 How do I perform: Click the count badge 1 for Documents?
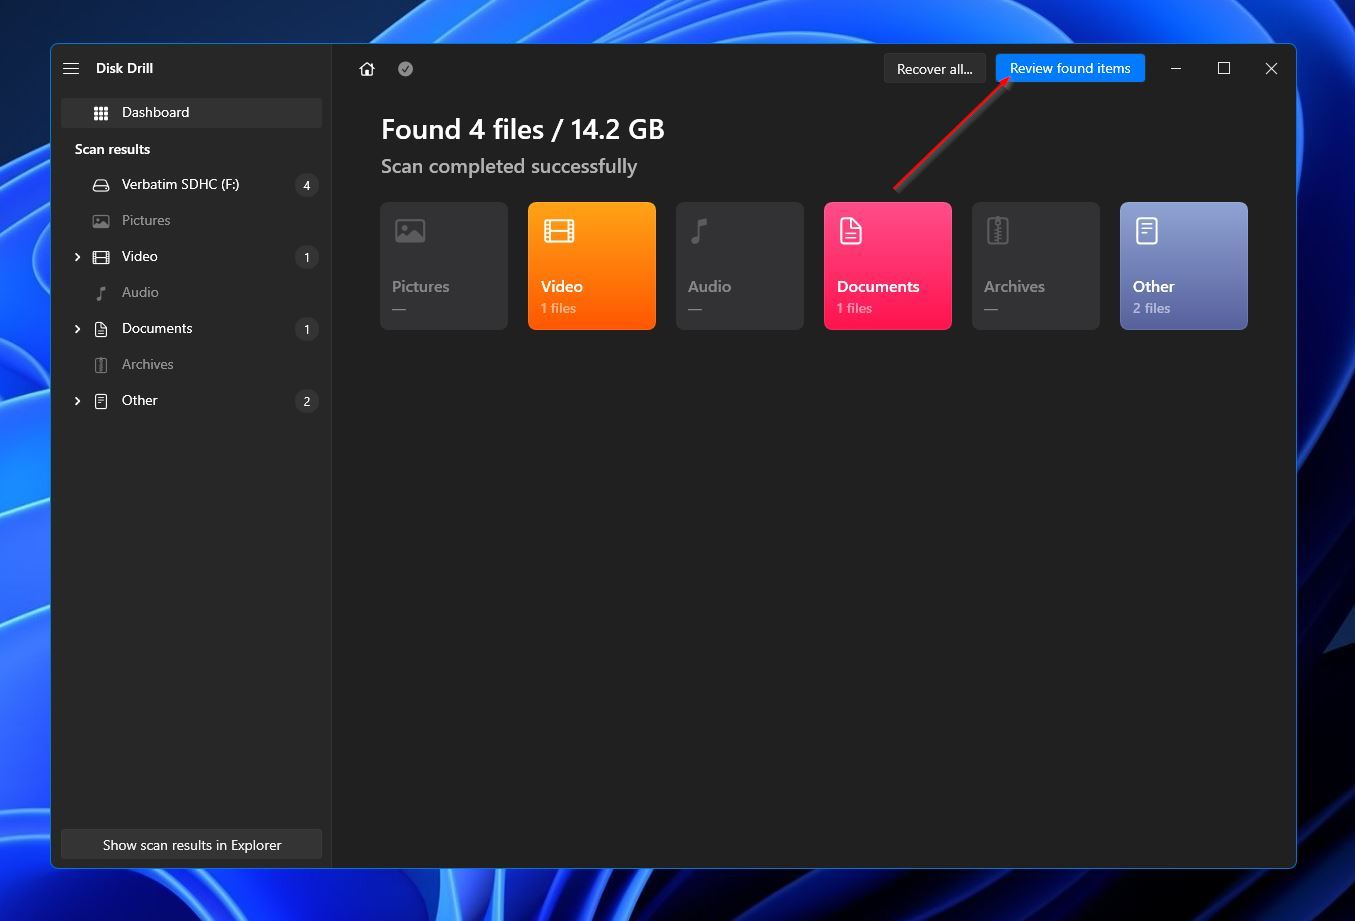[x=307, y=329]
